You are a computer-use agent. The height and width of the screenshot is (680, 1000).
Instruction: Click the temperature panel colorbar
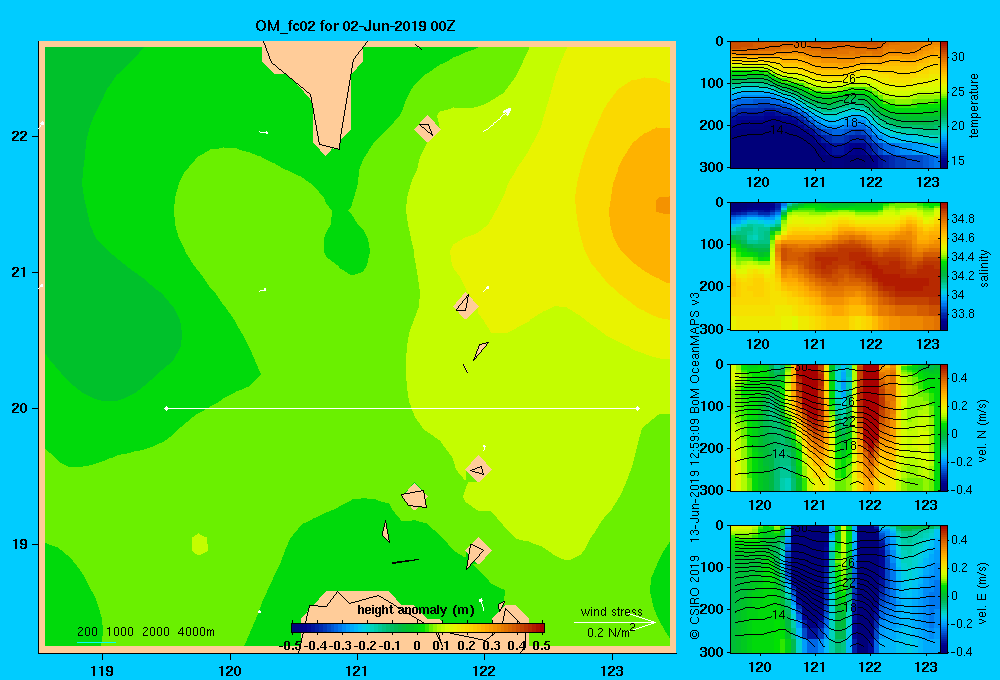click(944, 105)
